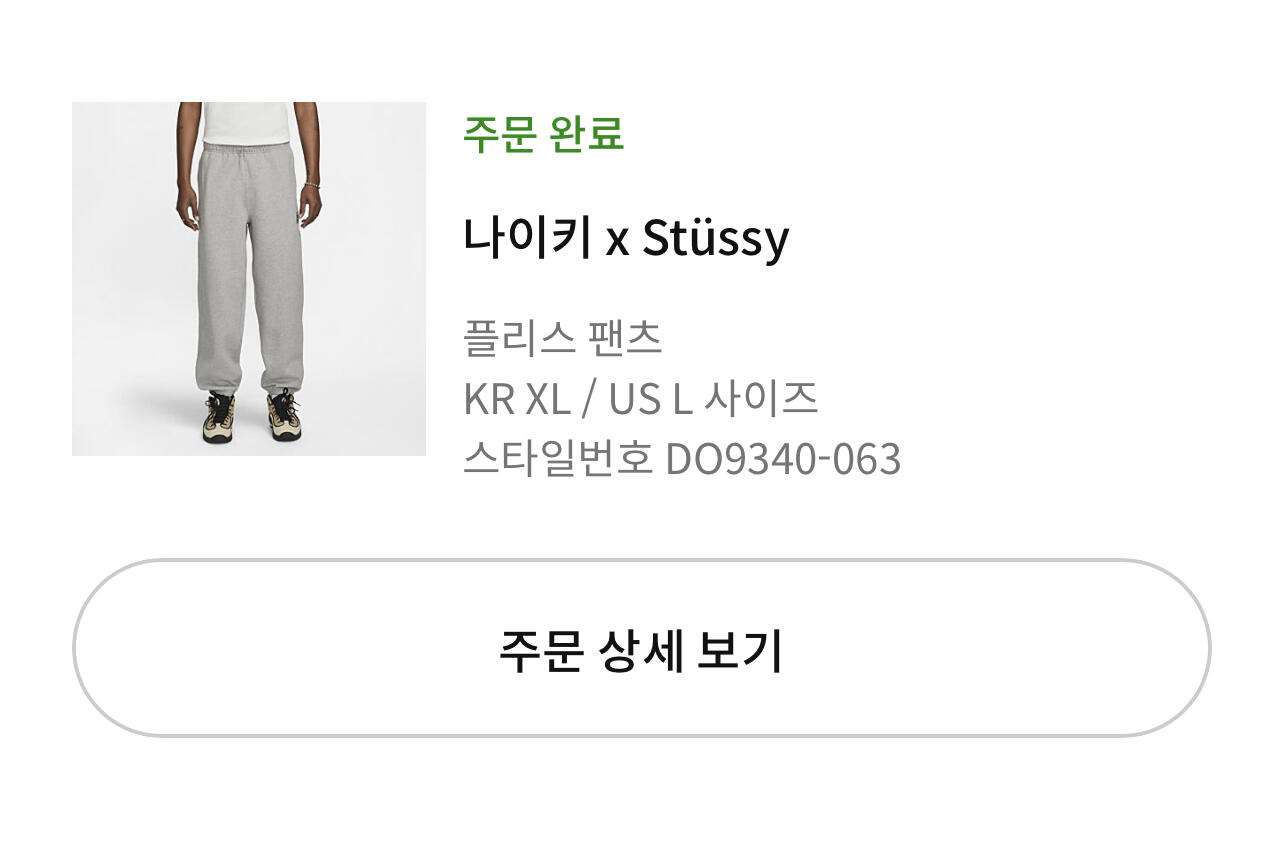Select the 나이키 x Stüssy product title
Image resolution: width=1284 pixels, height=842 pixels.
pos(626,238)
